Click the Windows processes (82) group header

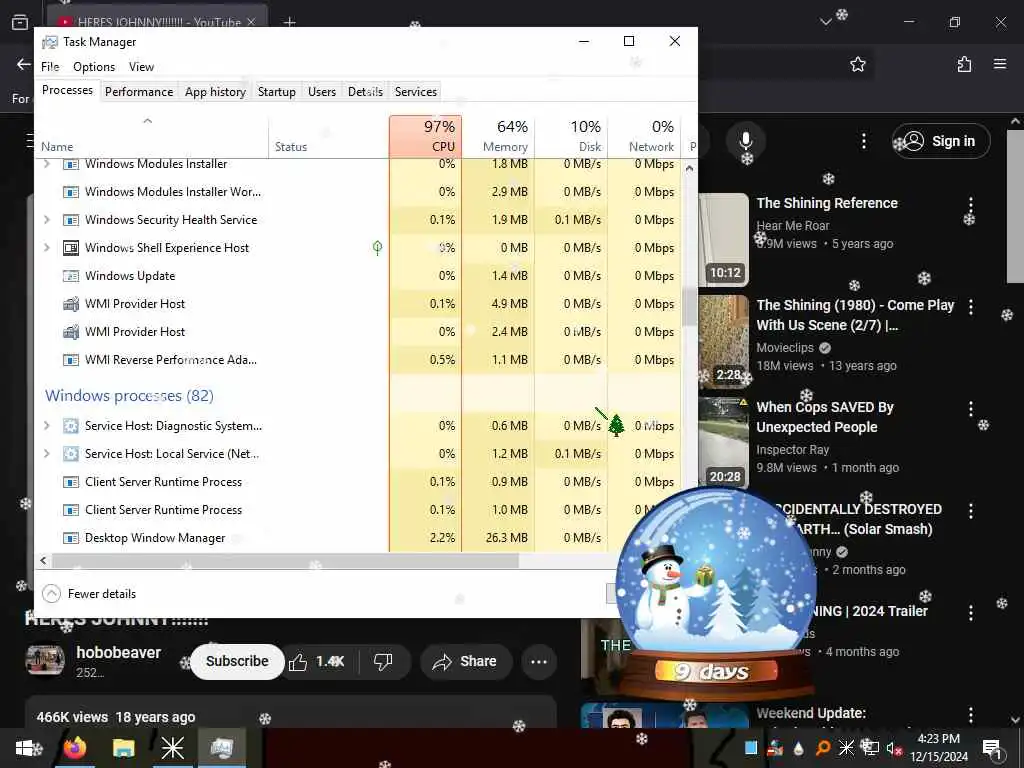click(x=129, y=396)
